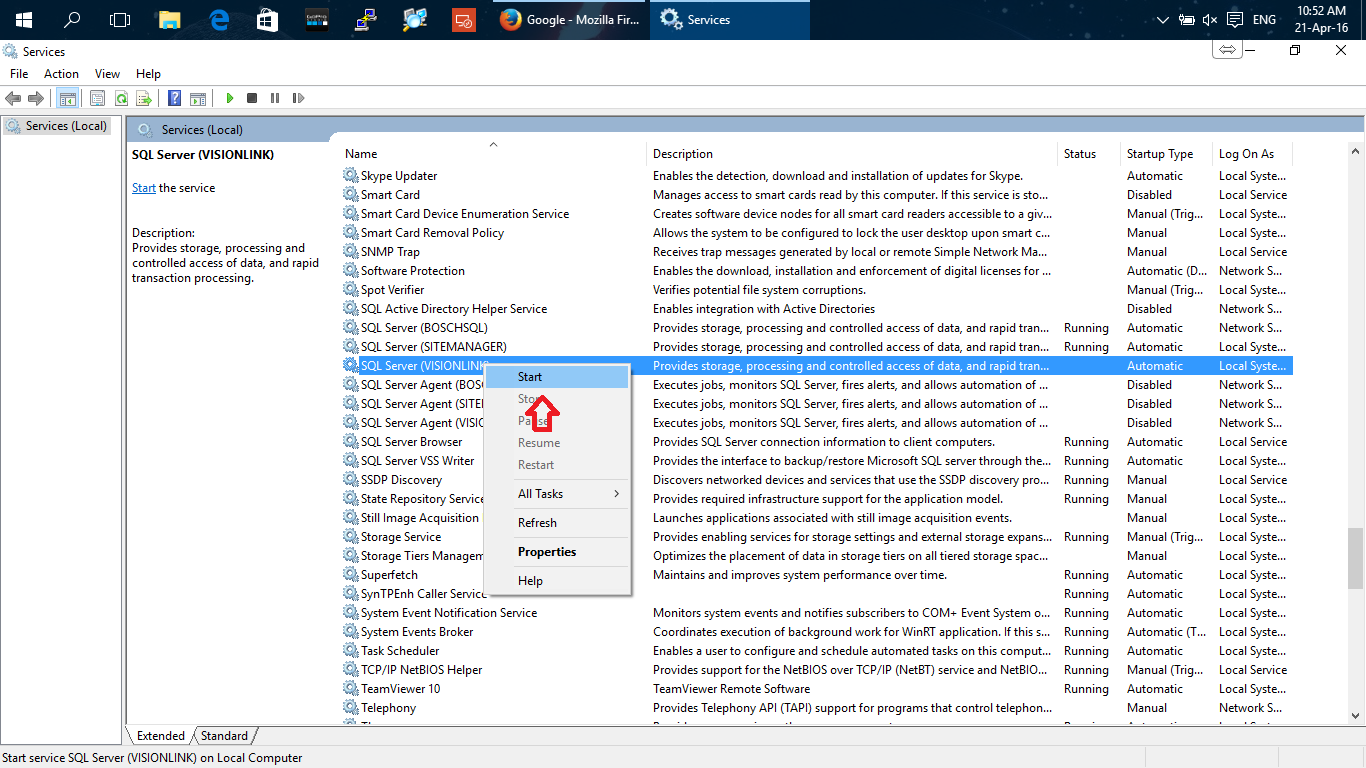Select the SSDP Discovery service row
Screen dimensions: 1366x768
(817, 480)
